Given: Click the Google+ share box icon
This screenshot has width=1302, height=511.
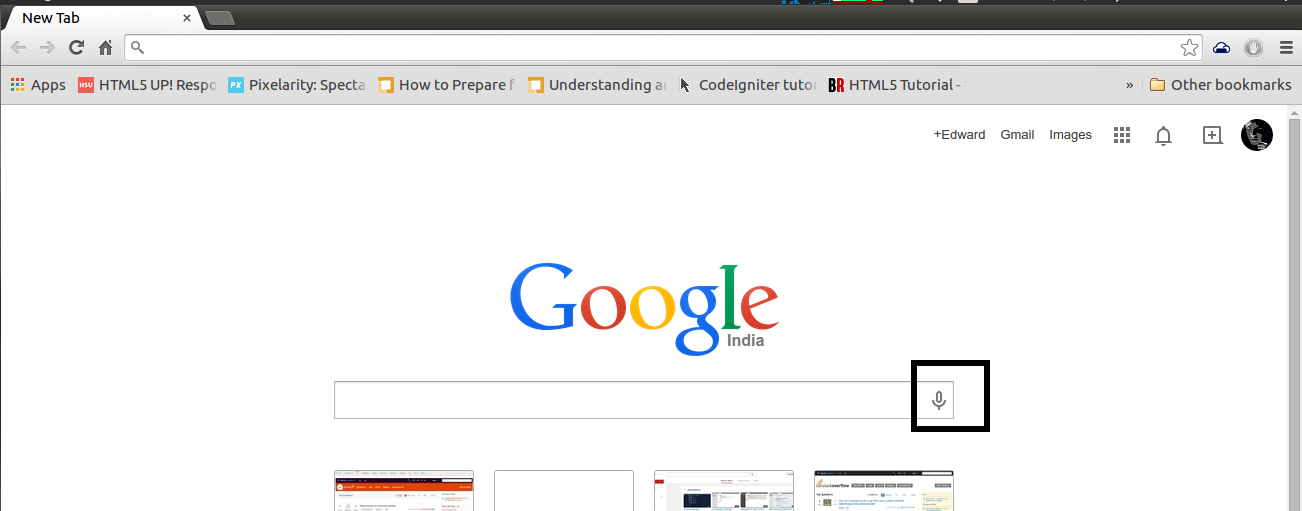Looking at the screenshot, I should click(x=1212, y=135).
